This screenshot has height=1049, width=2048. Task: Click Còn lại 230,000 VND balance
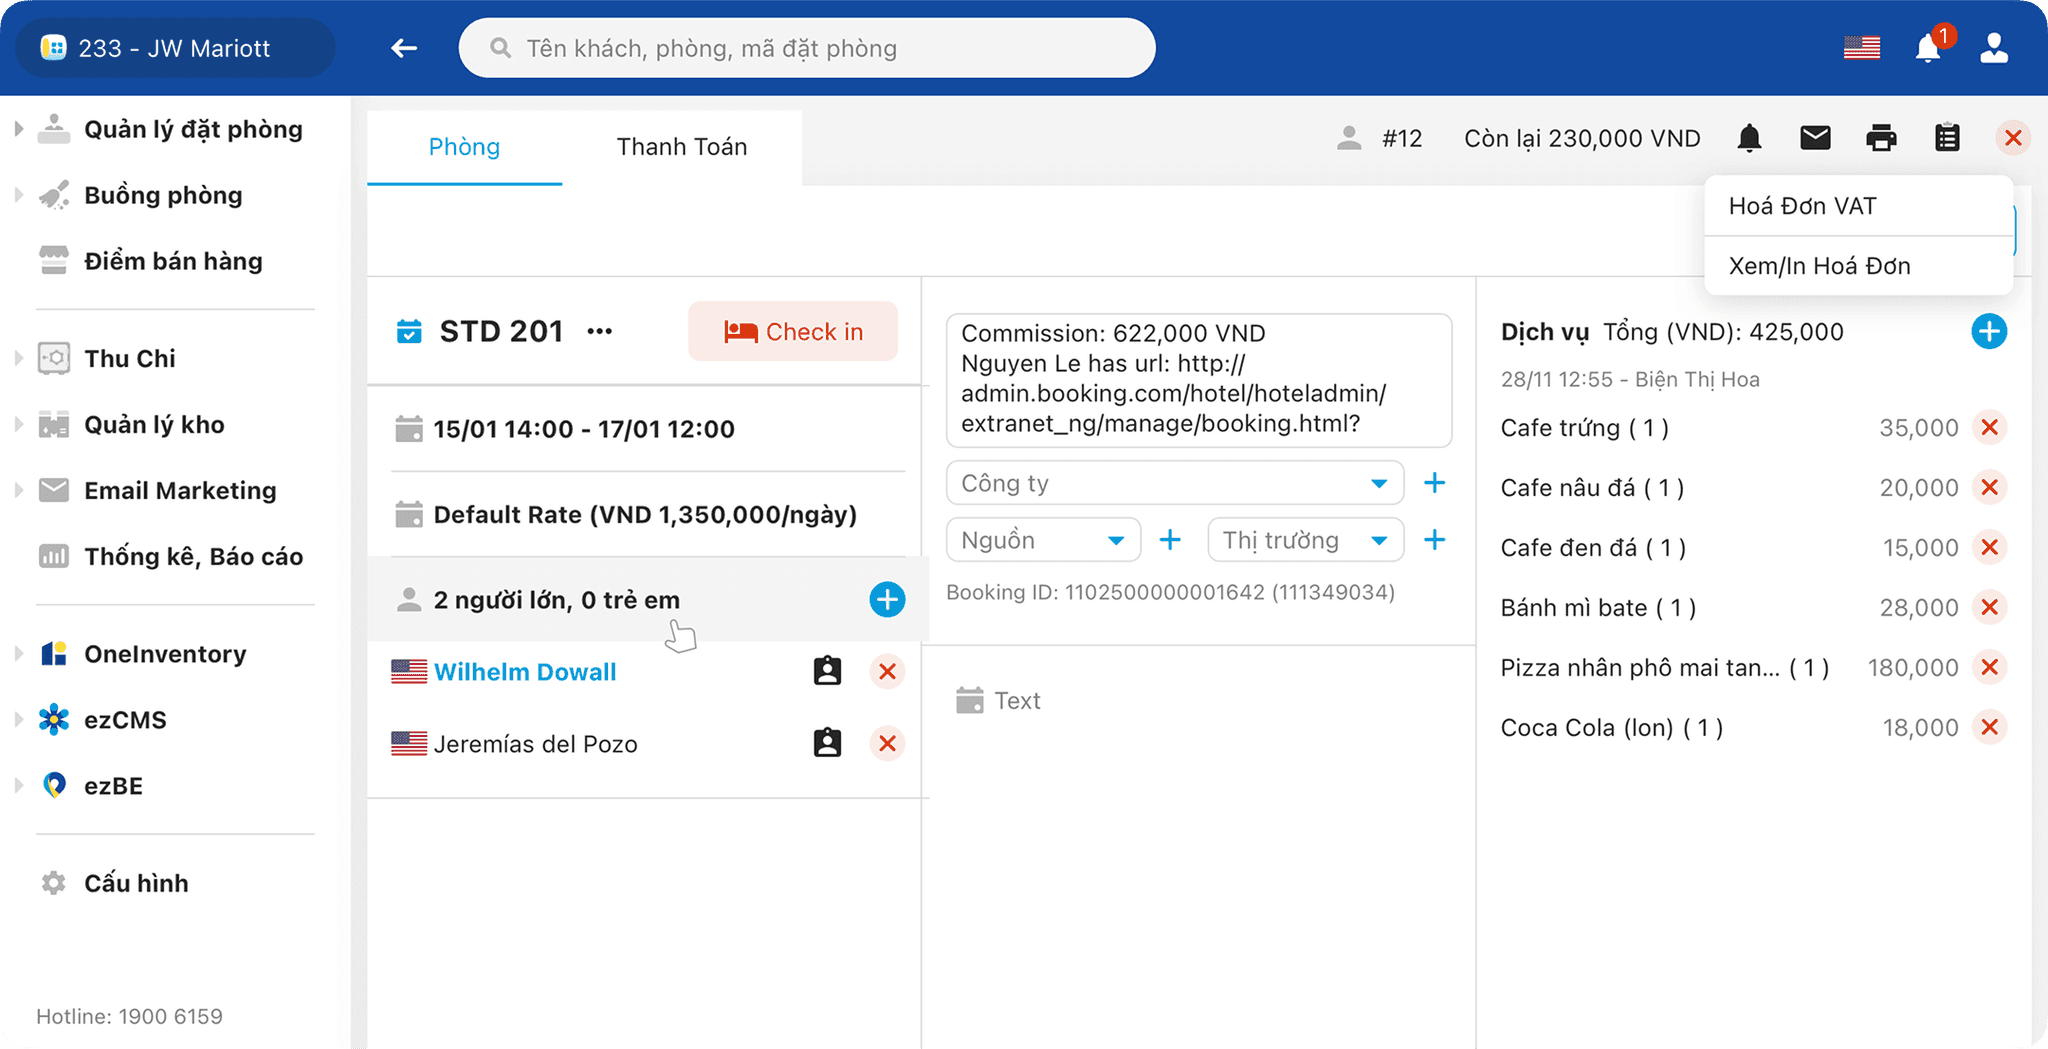(1582, 139)
